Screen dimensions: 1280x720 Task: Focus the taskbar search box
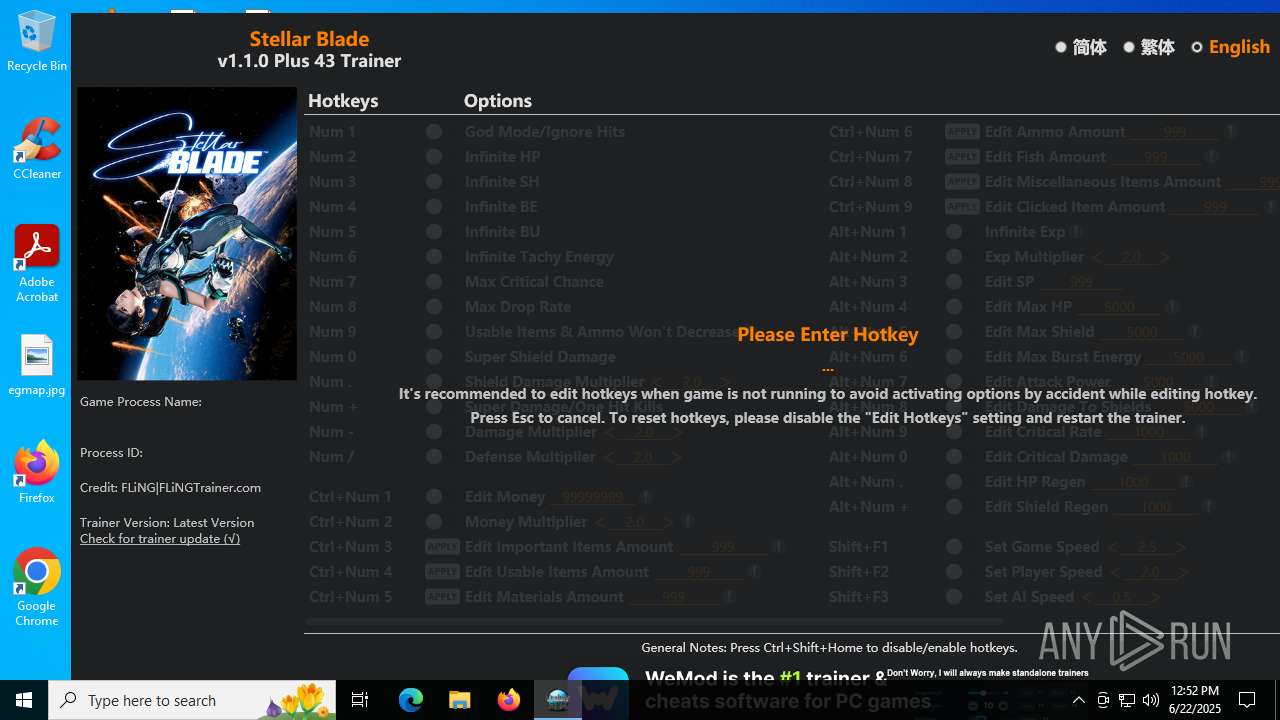tap(192, 700)
